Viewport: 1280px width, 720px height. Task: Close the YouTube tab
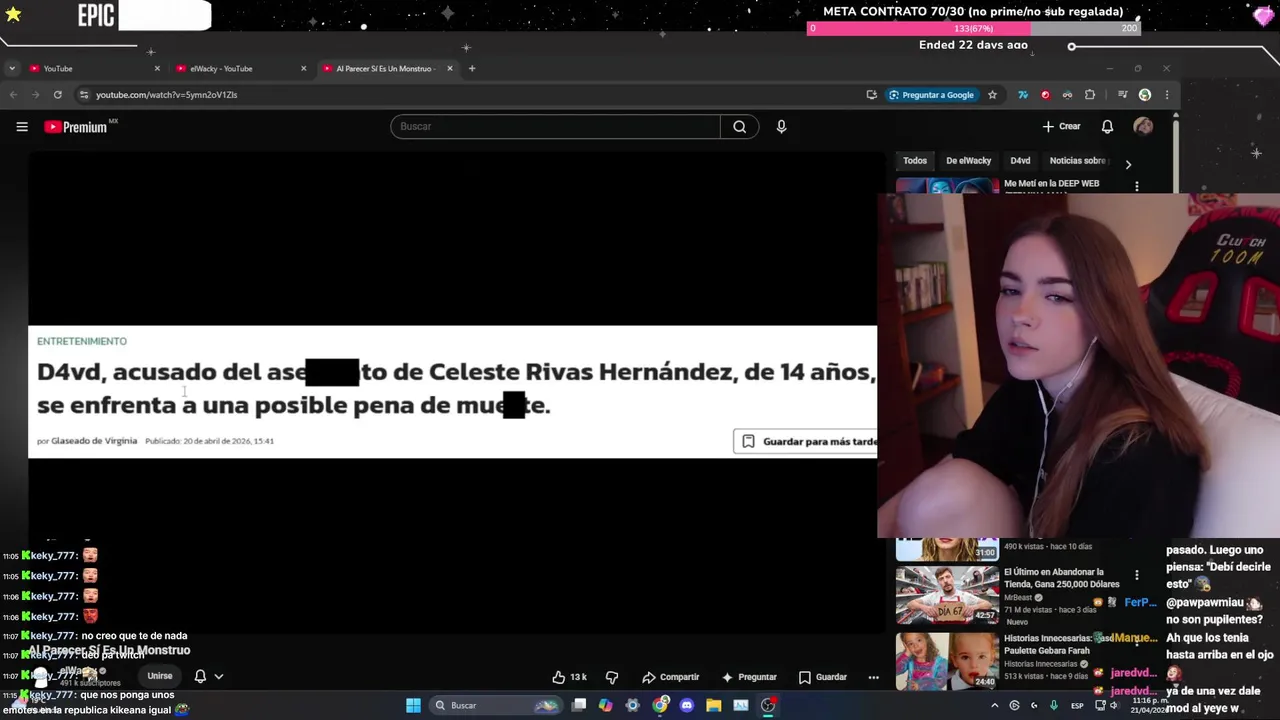coord(157,68)
